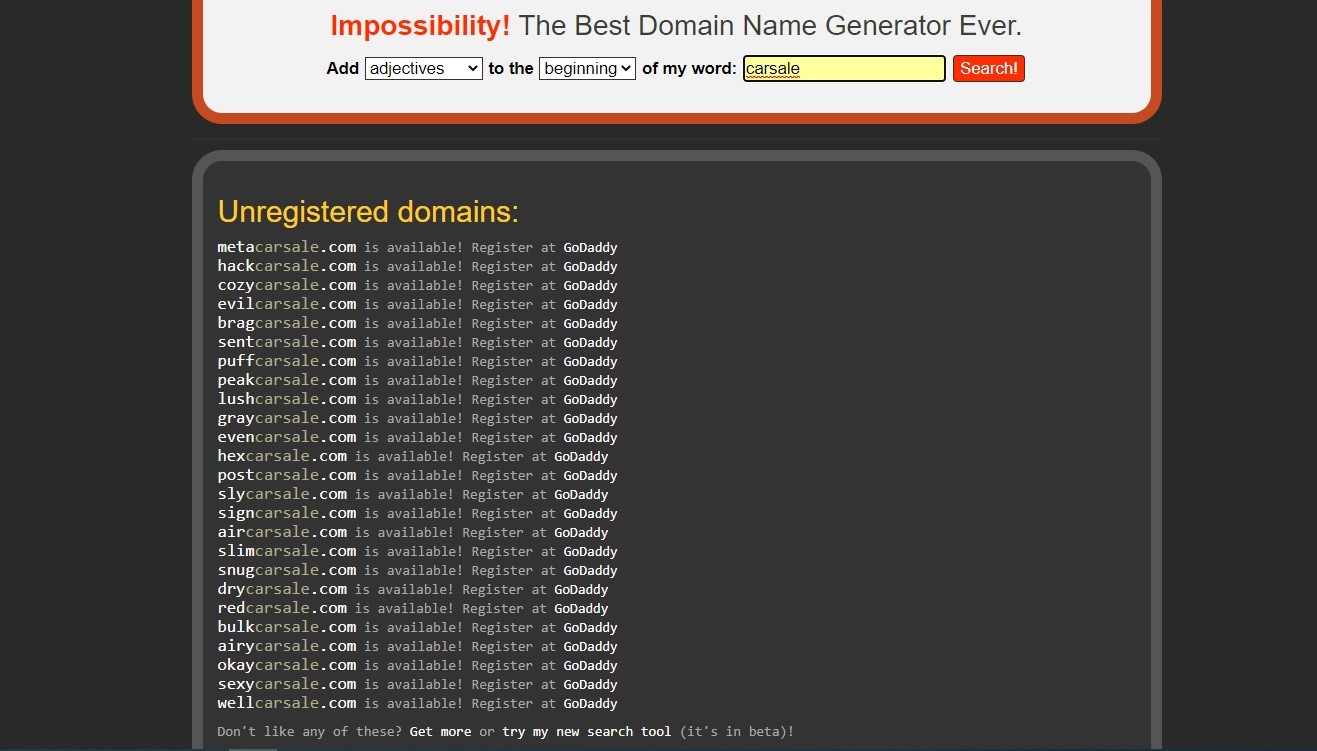Image resolution: width=1317 pixels, height=751 pixels.
Task: Open the redcarsale.com domain link
Action: 283,608
